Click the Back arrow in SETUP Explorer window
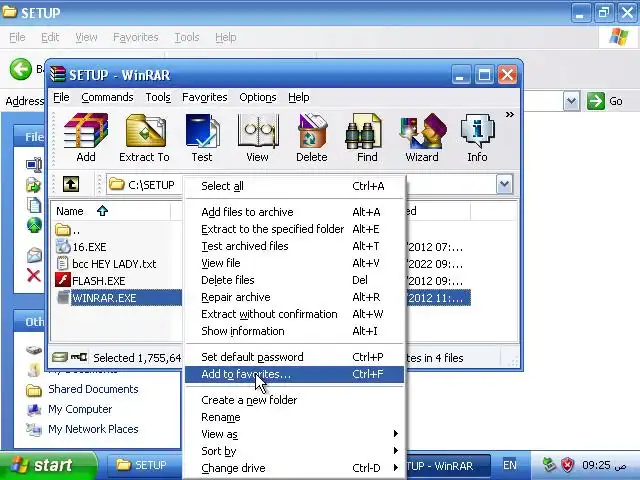This screenshot has width=640, height=480. pyautogui.click(x=20, y=69)
